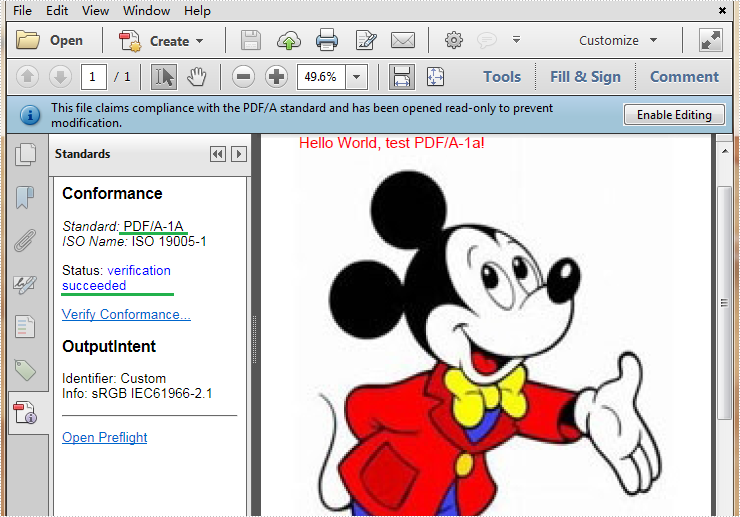Open the Fill & Sign pane
The width and height of the screenshot is (740, 517).
(585, 76)
